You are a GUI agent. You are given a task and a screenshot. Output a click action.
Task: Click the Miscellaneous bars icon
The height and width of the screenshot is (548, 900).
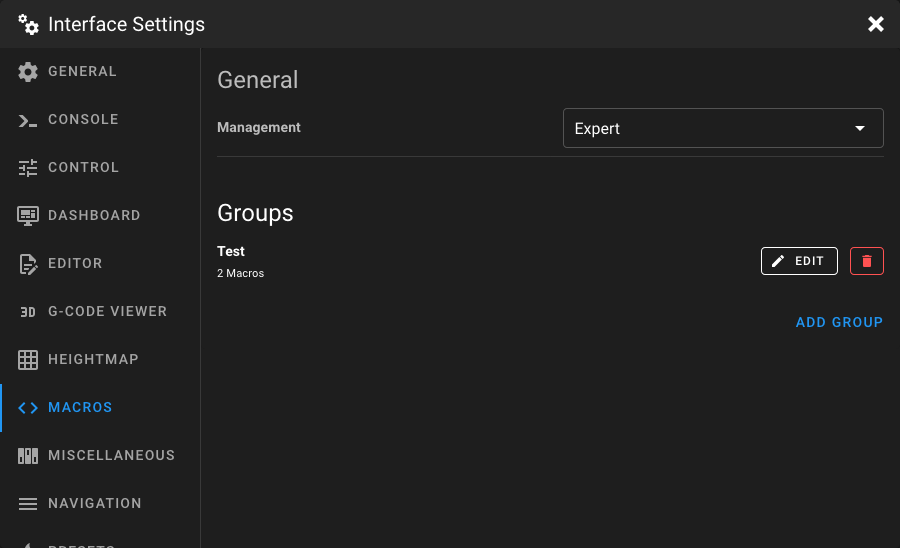[28, 456]
